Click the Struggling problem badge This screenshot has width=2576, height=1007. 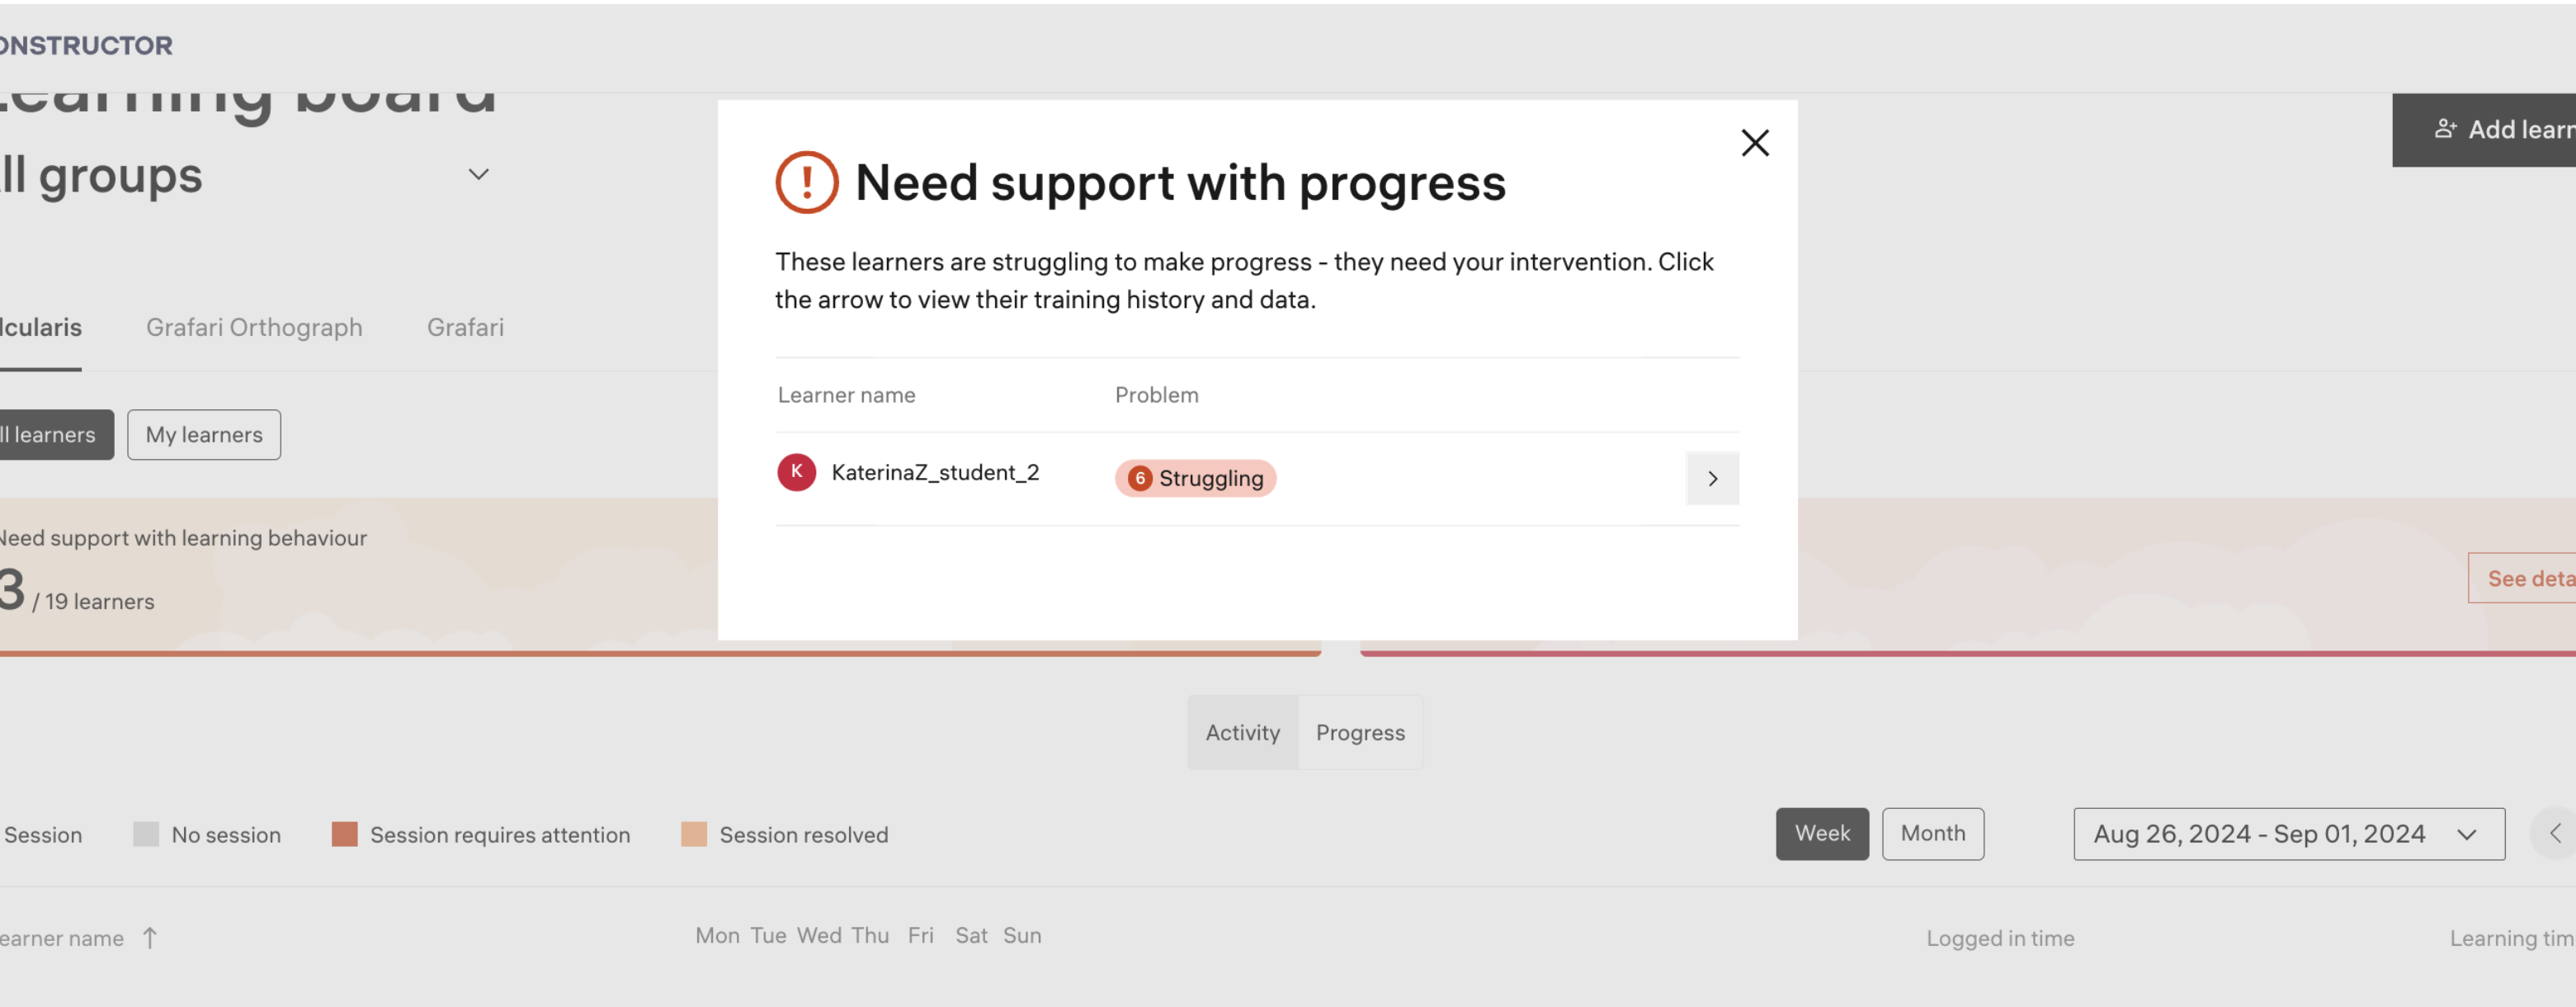pos(1195,478)
